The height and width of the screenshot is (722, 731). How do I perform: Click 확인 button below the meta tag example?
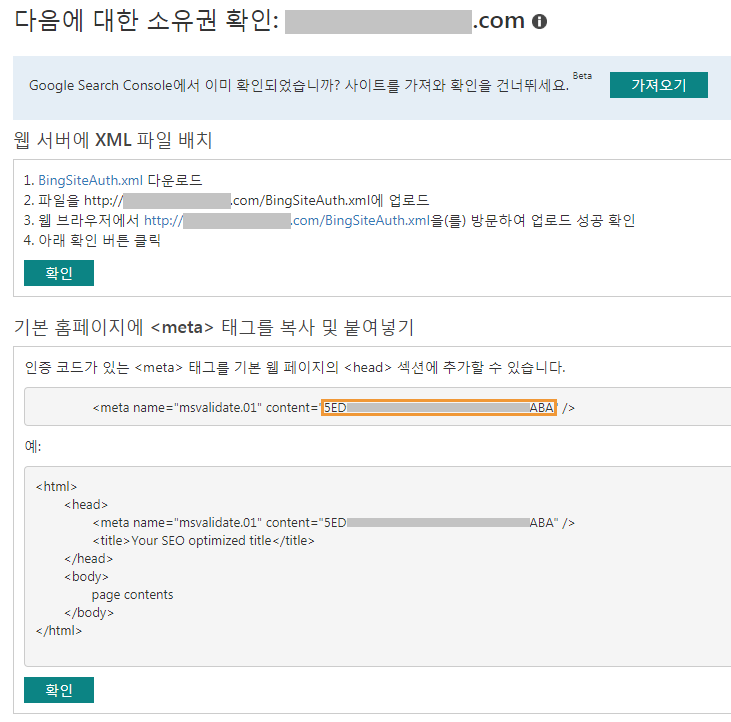click(x=59, y=690)
